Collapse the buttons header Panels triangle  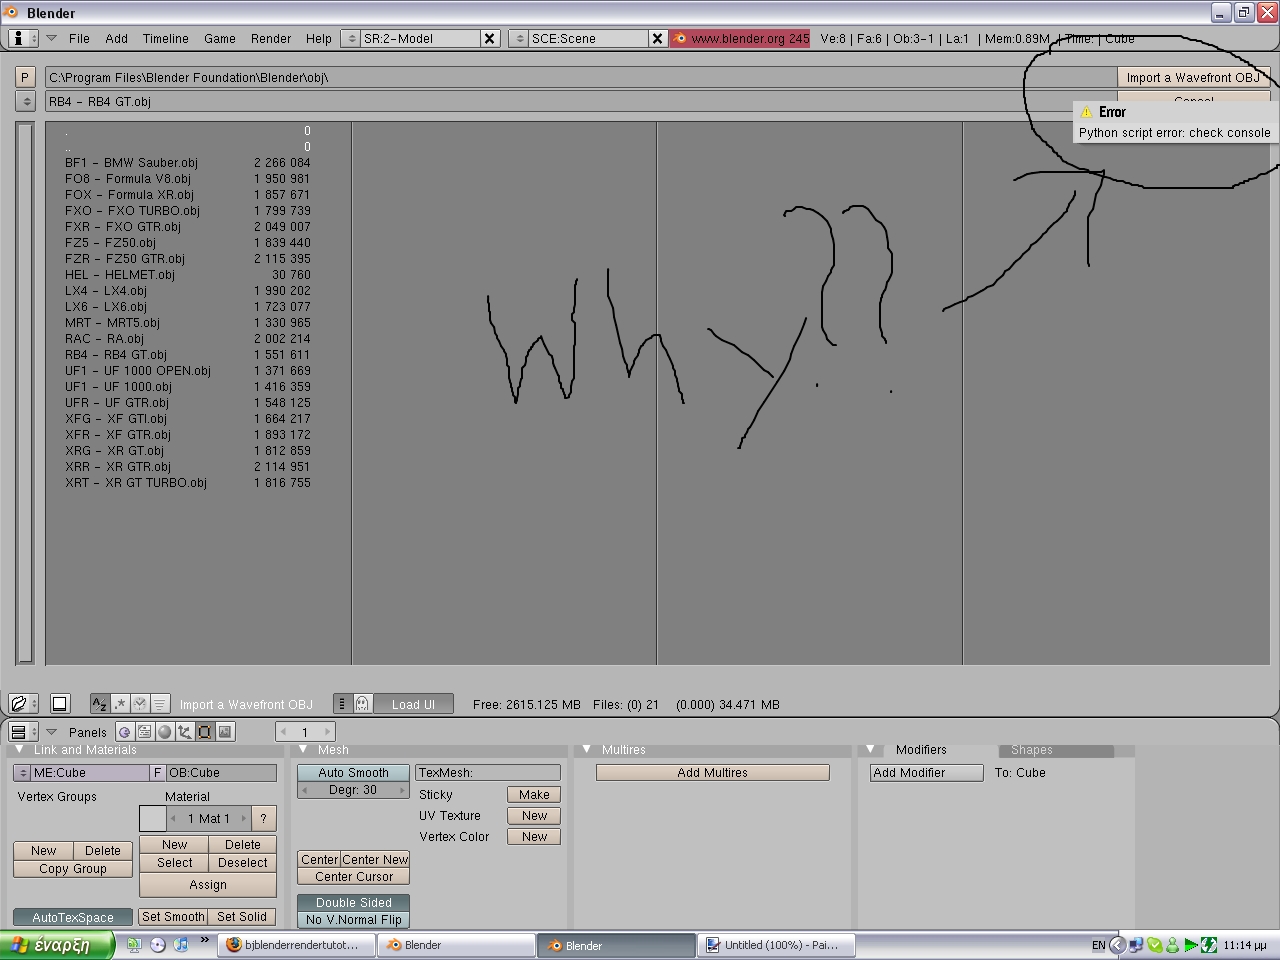click(51, 732)
